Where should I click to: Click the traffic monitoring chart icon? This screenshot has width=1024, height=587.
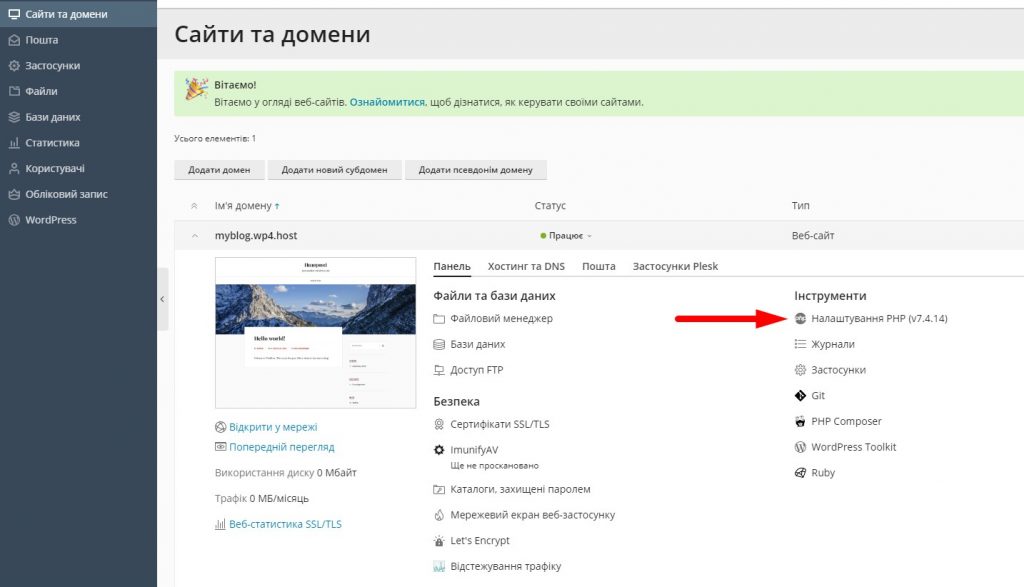coord(439,567)
